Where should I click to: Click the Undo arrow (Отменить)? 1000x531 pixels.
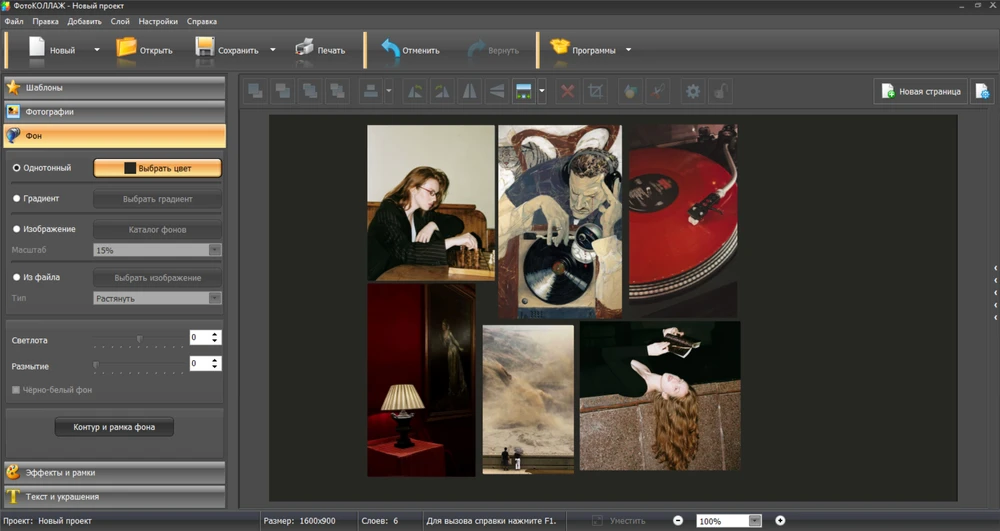pos(390,48)
